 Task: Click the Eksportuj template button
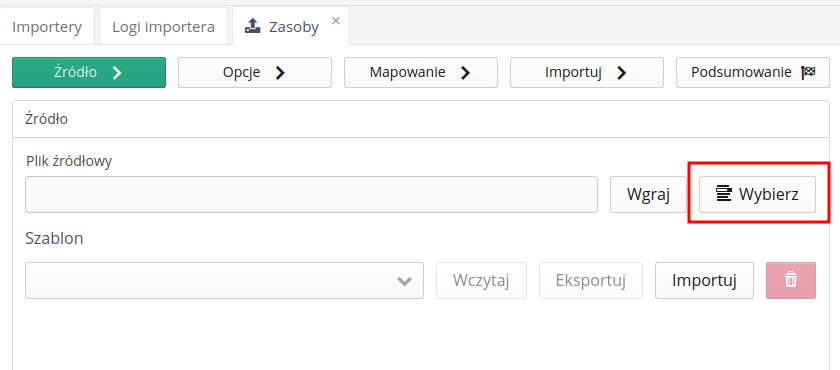pyautogui.click(x=591, y=280)
